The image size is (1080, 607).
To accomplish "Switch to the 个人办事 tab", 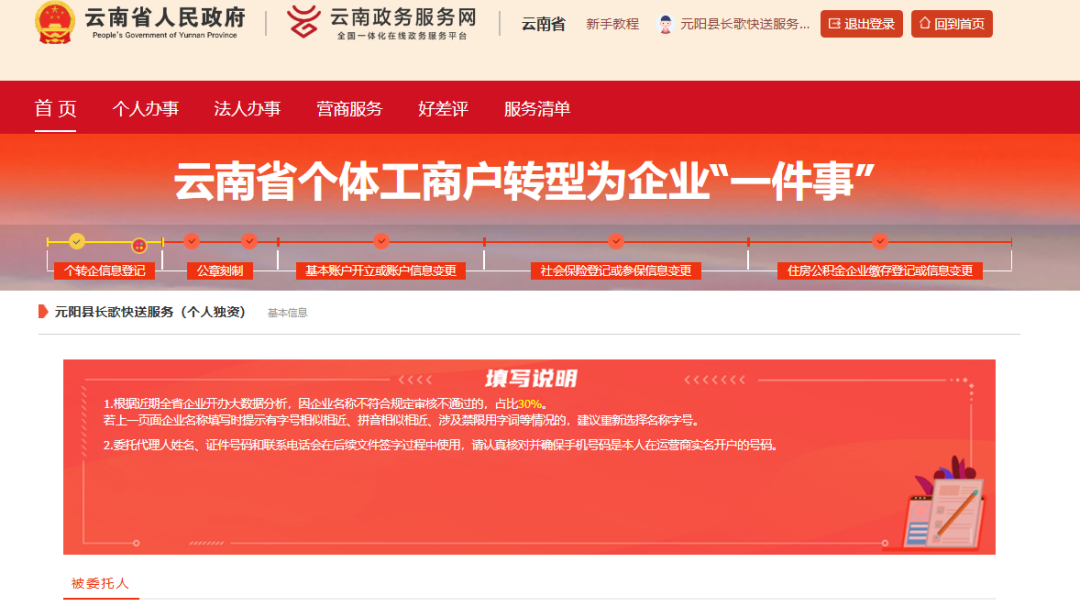I will tap(146, 110).
